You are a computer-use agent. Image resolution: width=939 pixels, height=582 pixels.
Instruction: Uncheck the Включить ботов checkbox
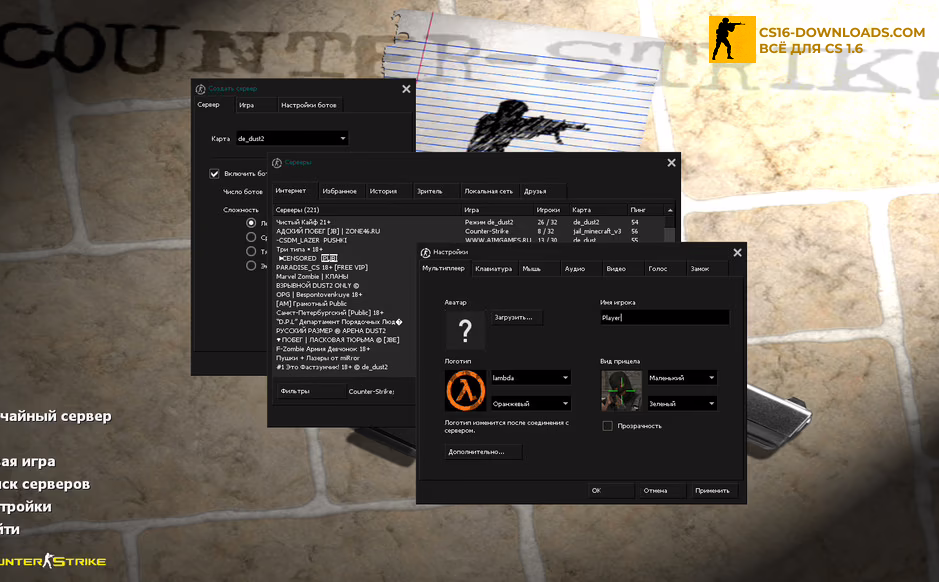click(x=214, y=174)
